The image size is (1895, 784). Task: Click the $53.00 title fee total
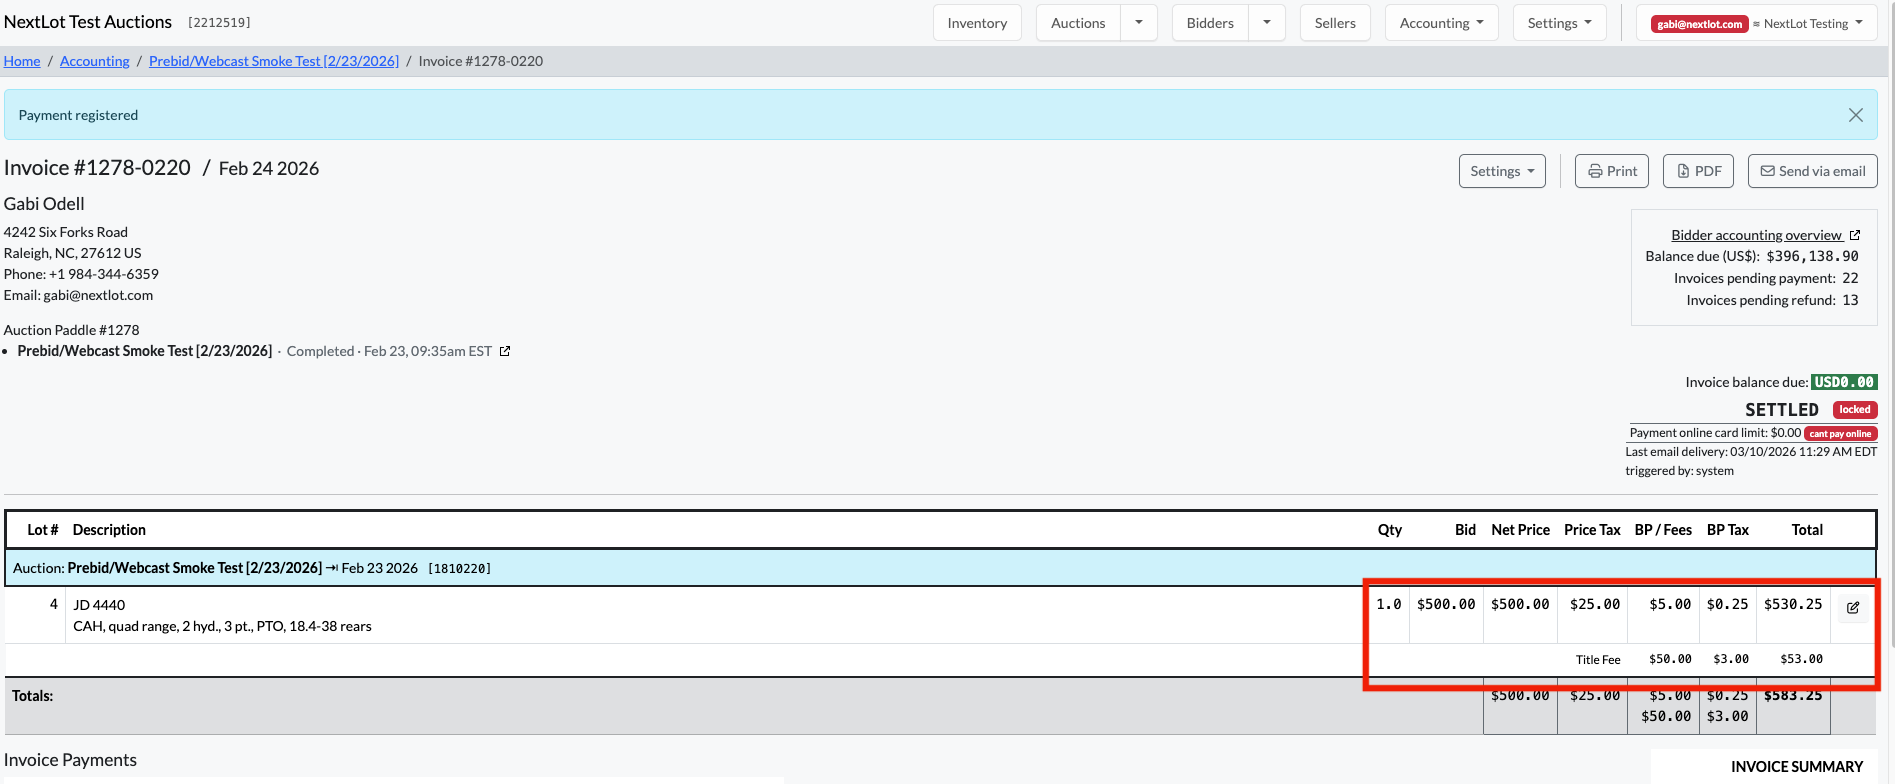point(1801,659)
